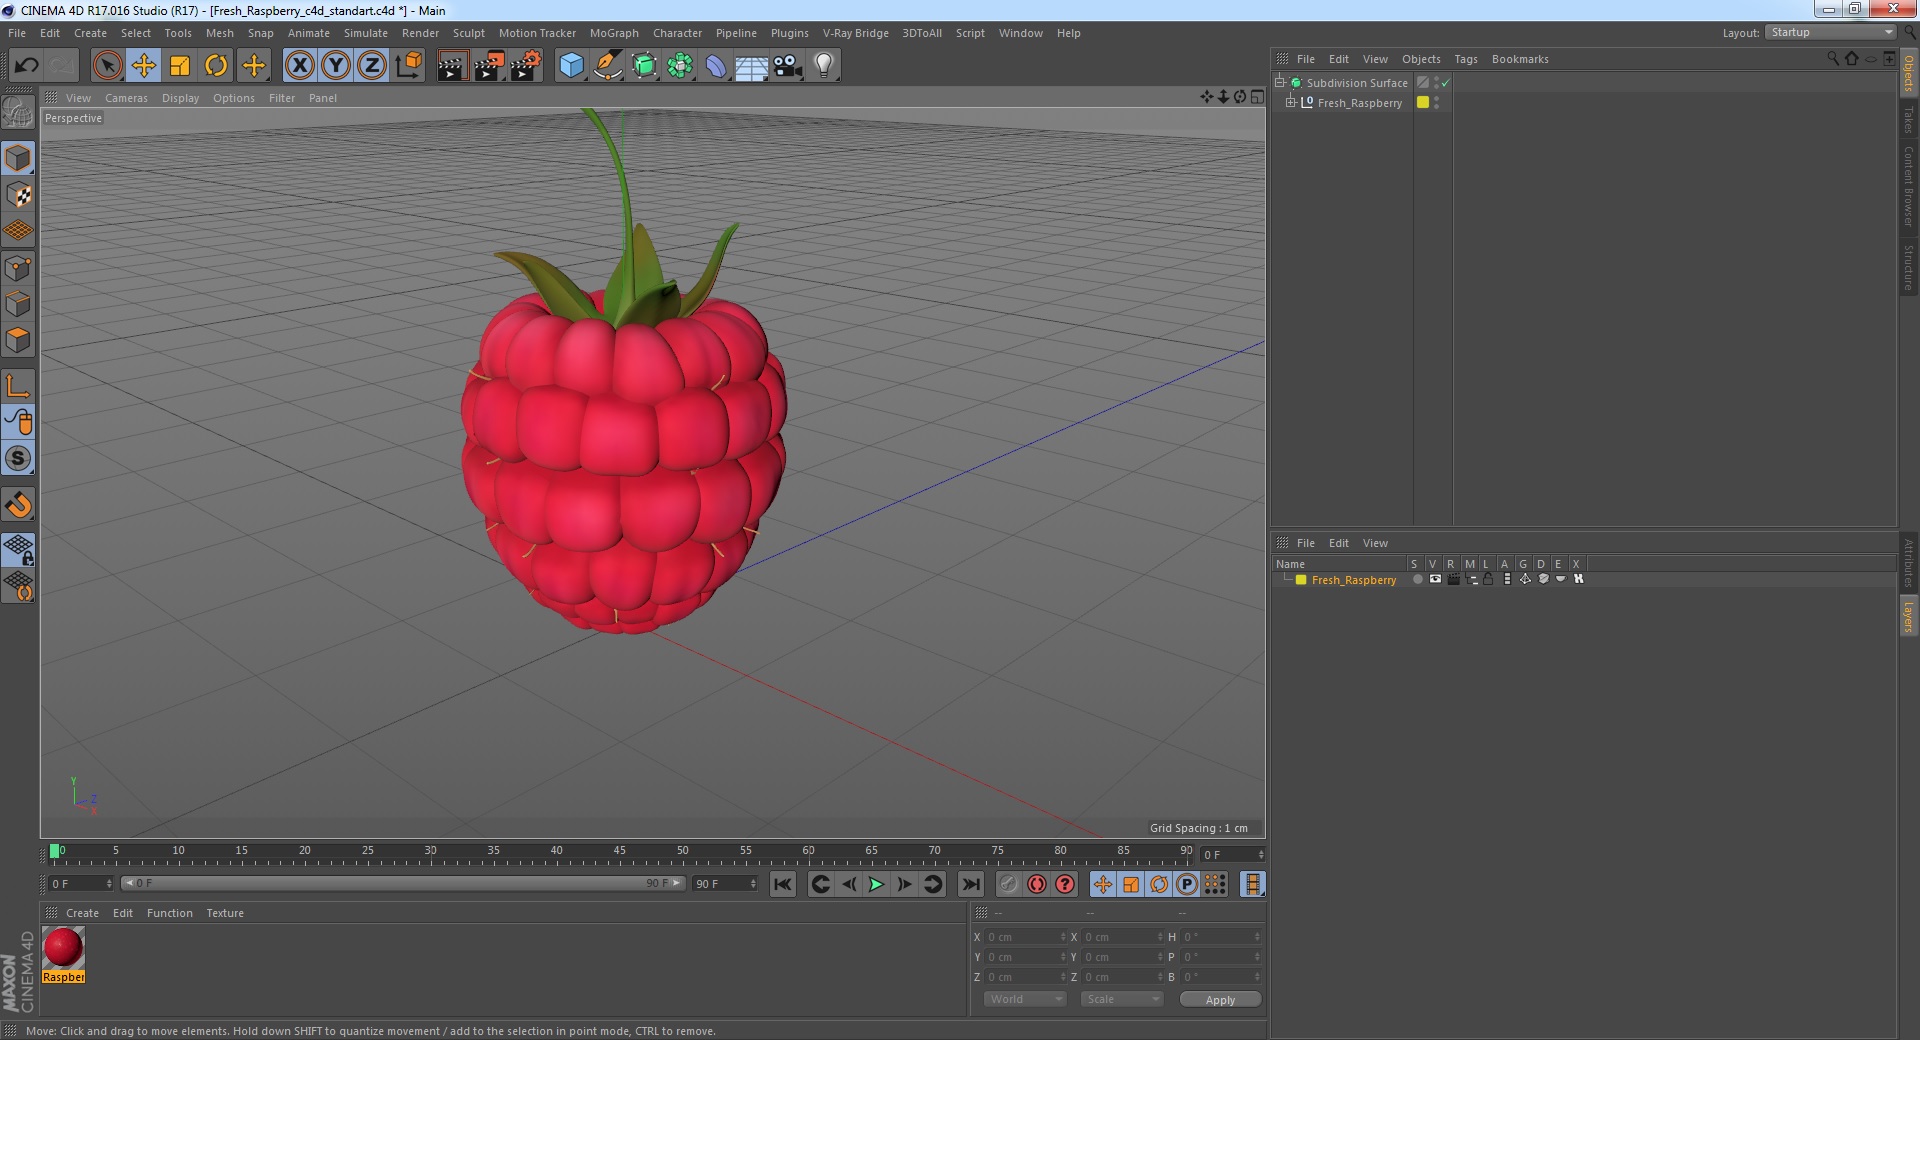Toggle the Y axis lock
The height and width of the screenshot is (1158, 1920).
[336, 66]
